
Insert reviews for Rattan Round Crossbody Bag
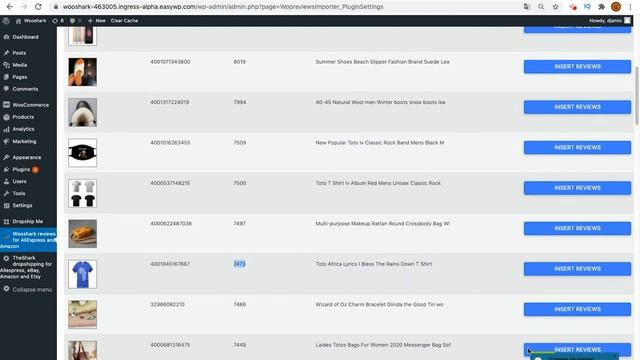577,228
